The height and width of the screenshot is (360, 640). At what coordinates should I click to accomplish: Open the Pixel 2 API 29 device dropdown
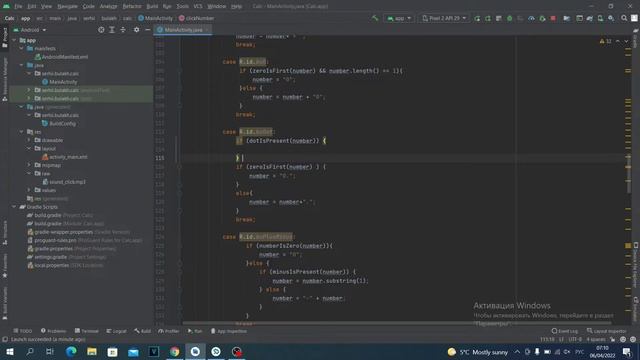[444, 18]
